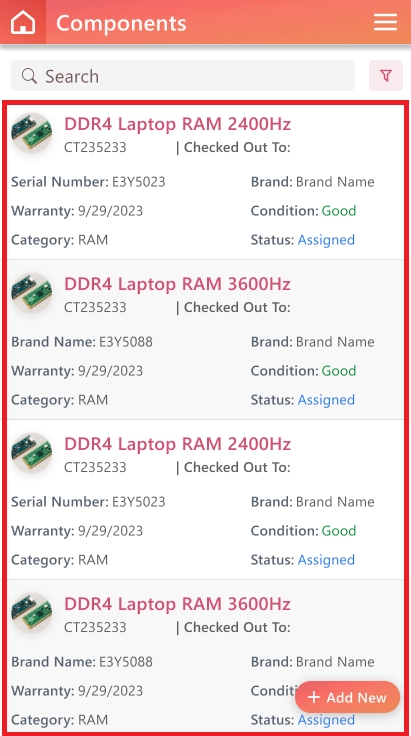Open second DDR4 Laptop RAM 2400Hz title

tap(177, 444)
